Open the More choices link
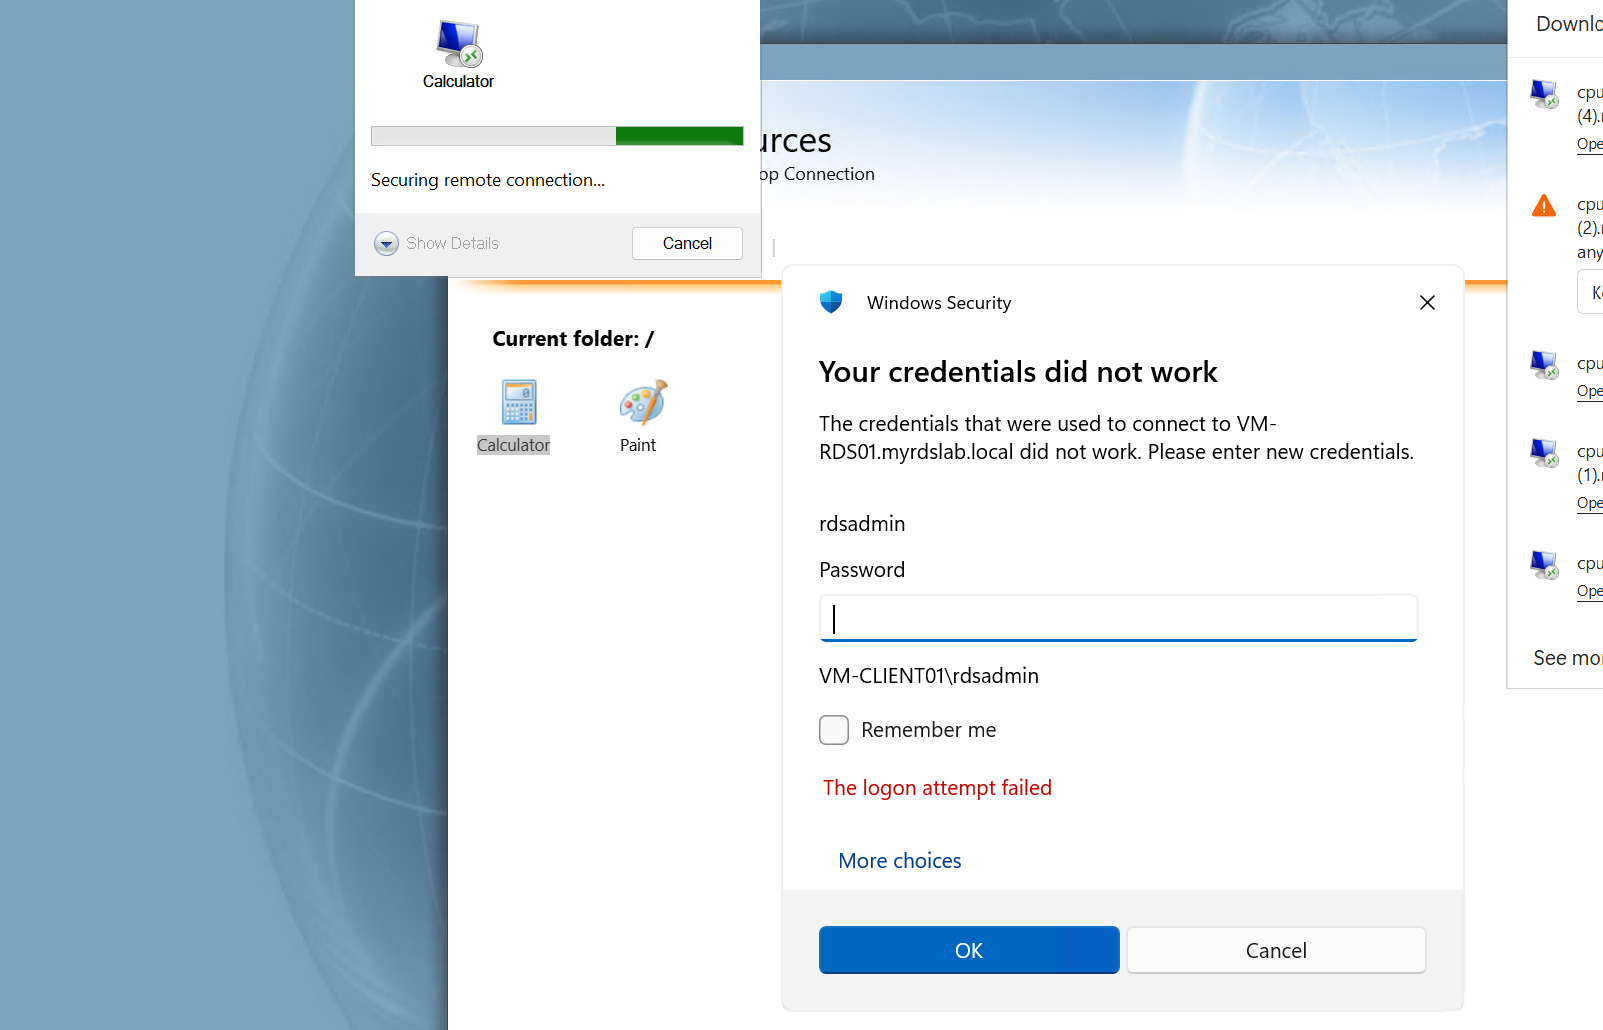The image size is (1603, 1030). coord(900,861)
